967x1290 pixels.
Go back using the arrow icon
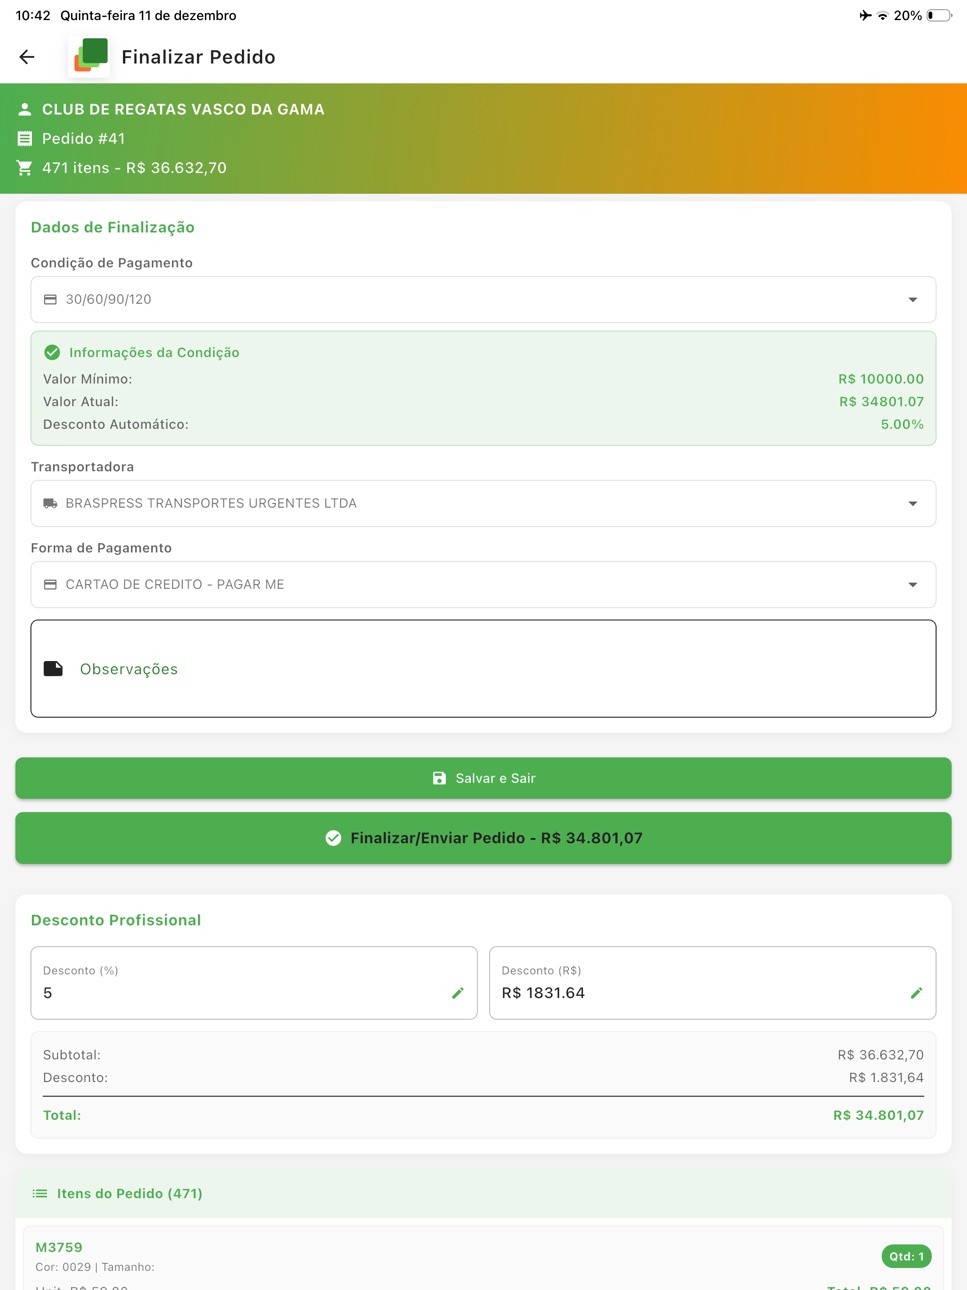[x=27, y=57]
